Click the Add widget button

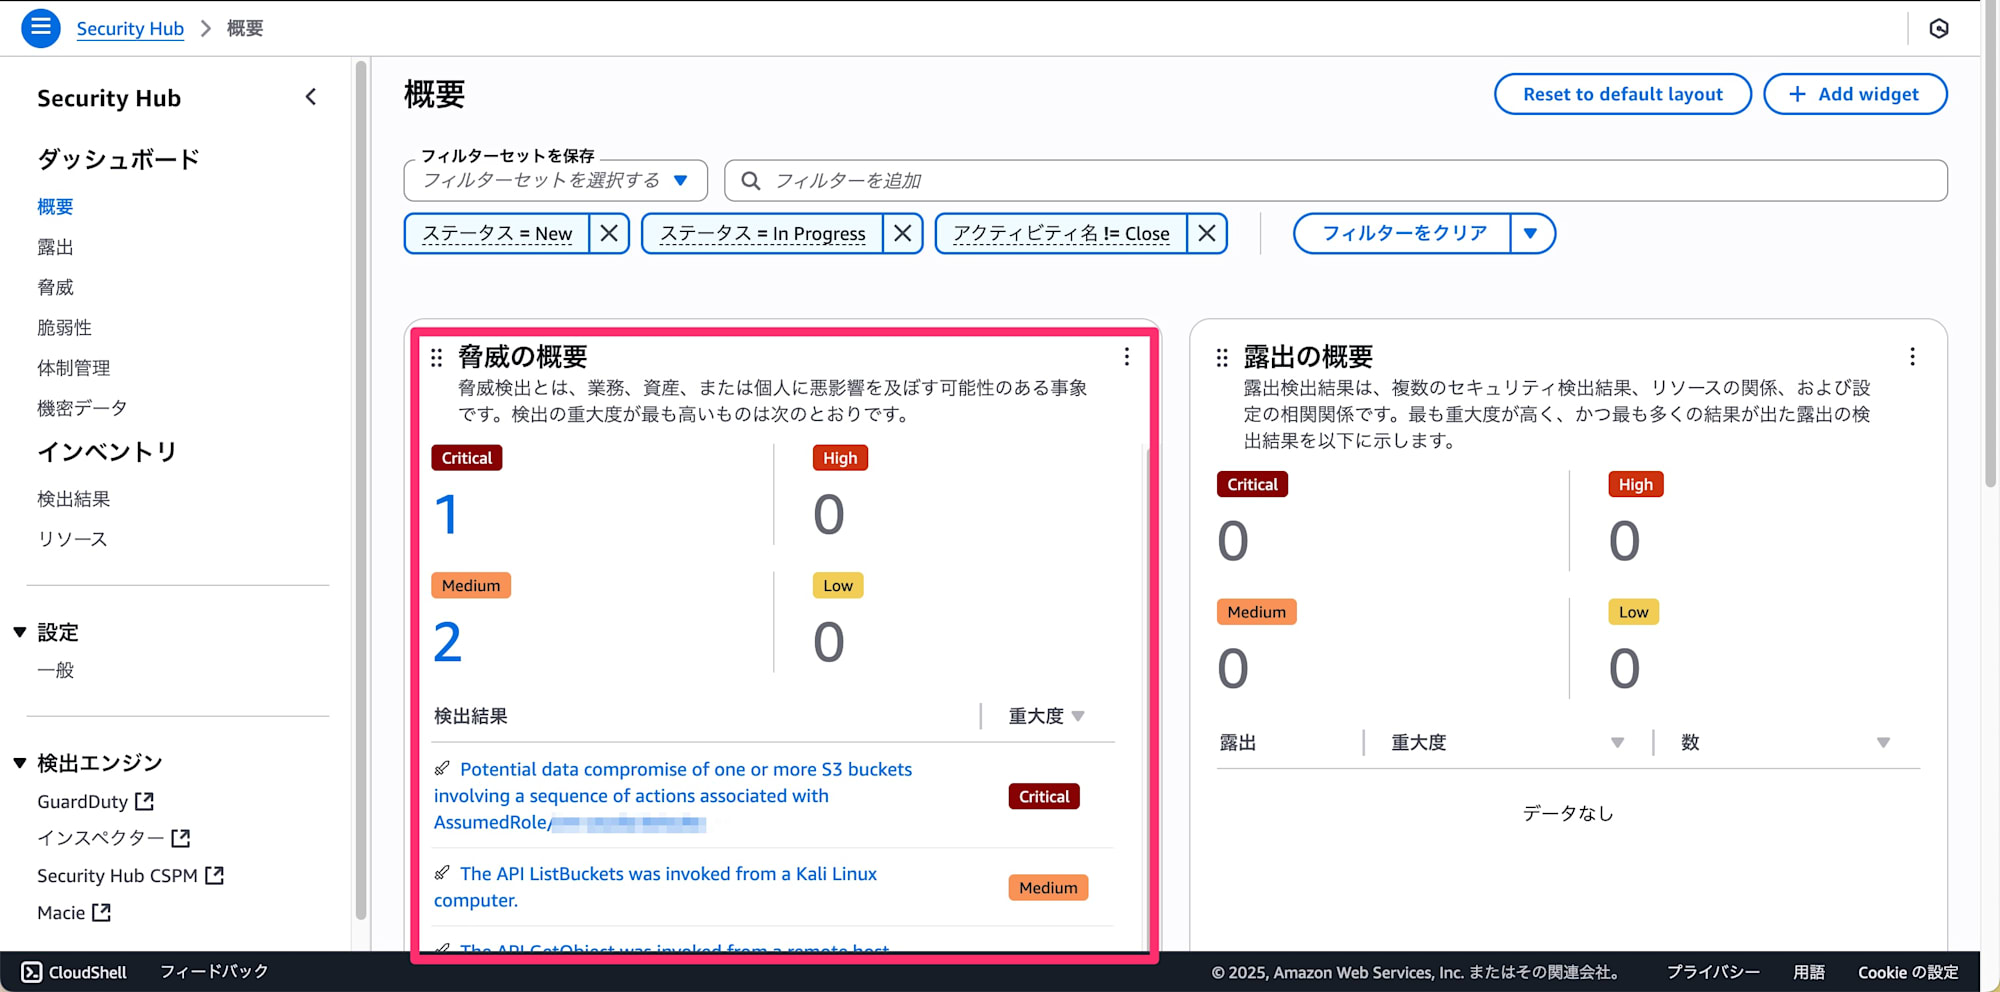[x=1855, y=94]
